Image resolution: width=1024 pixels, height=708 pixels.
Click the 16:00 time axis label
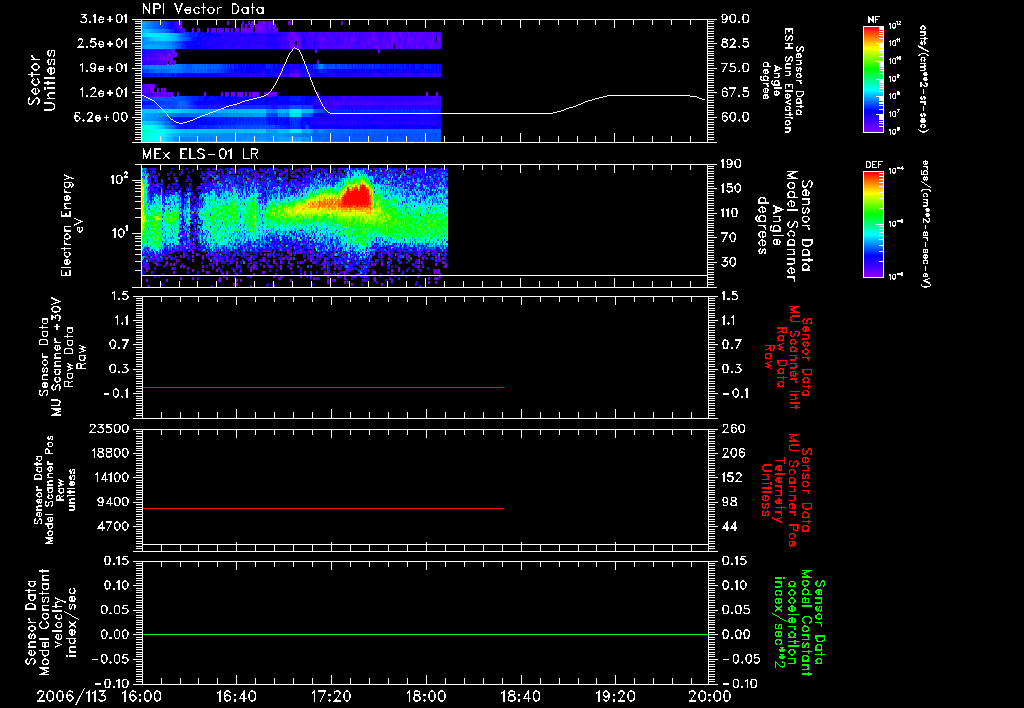click(x=142, y=697)
